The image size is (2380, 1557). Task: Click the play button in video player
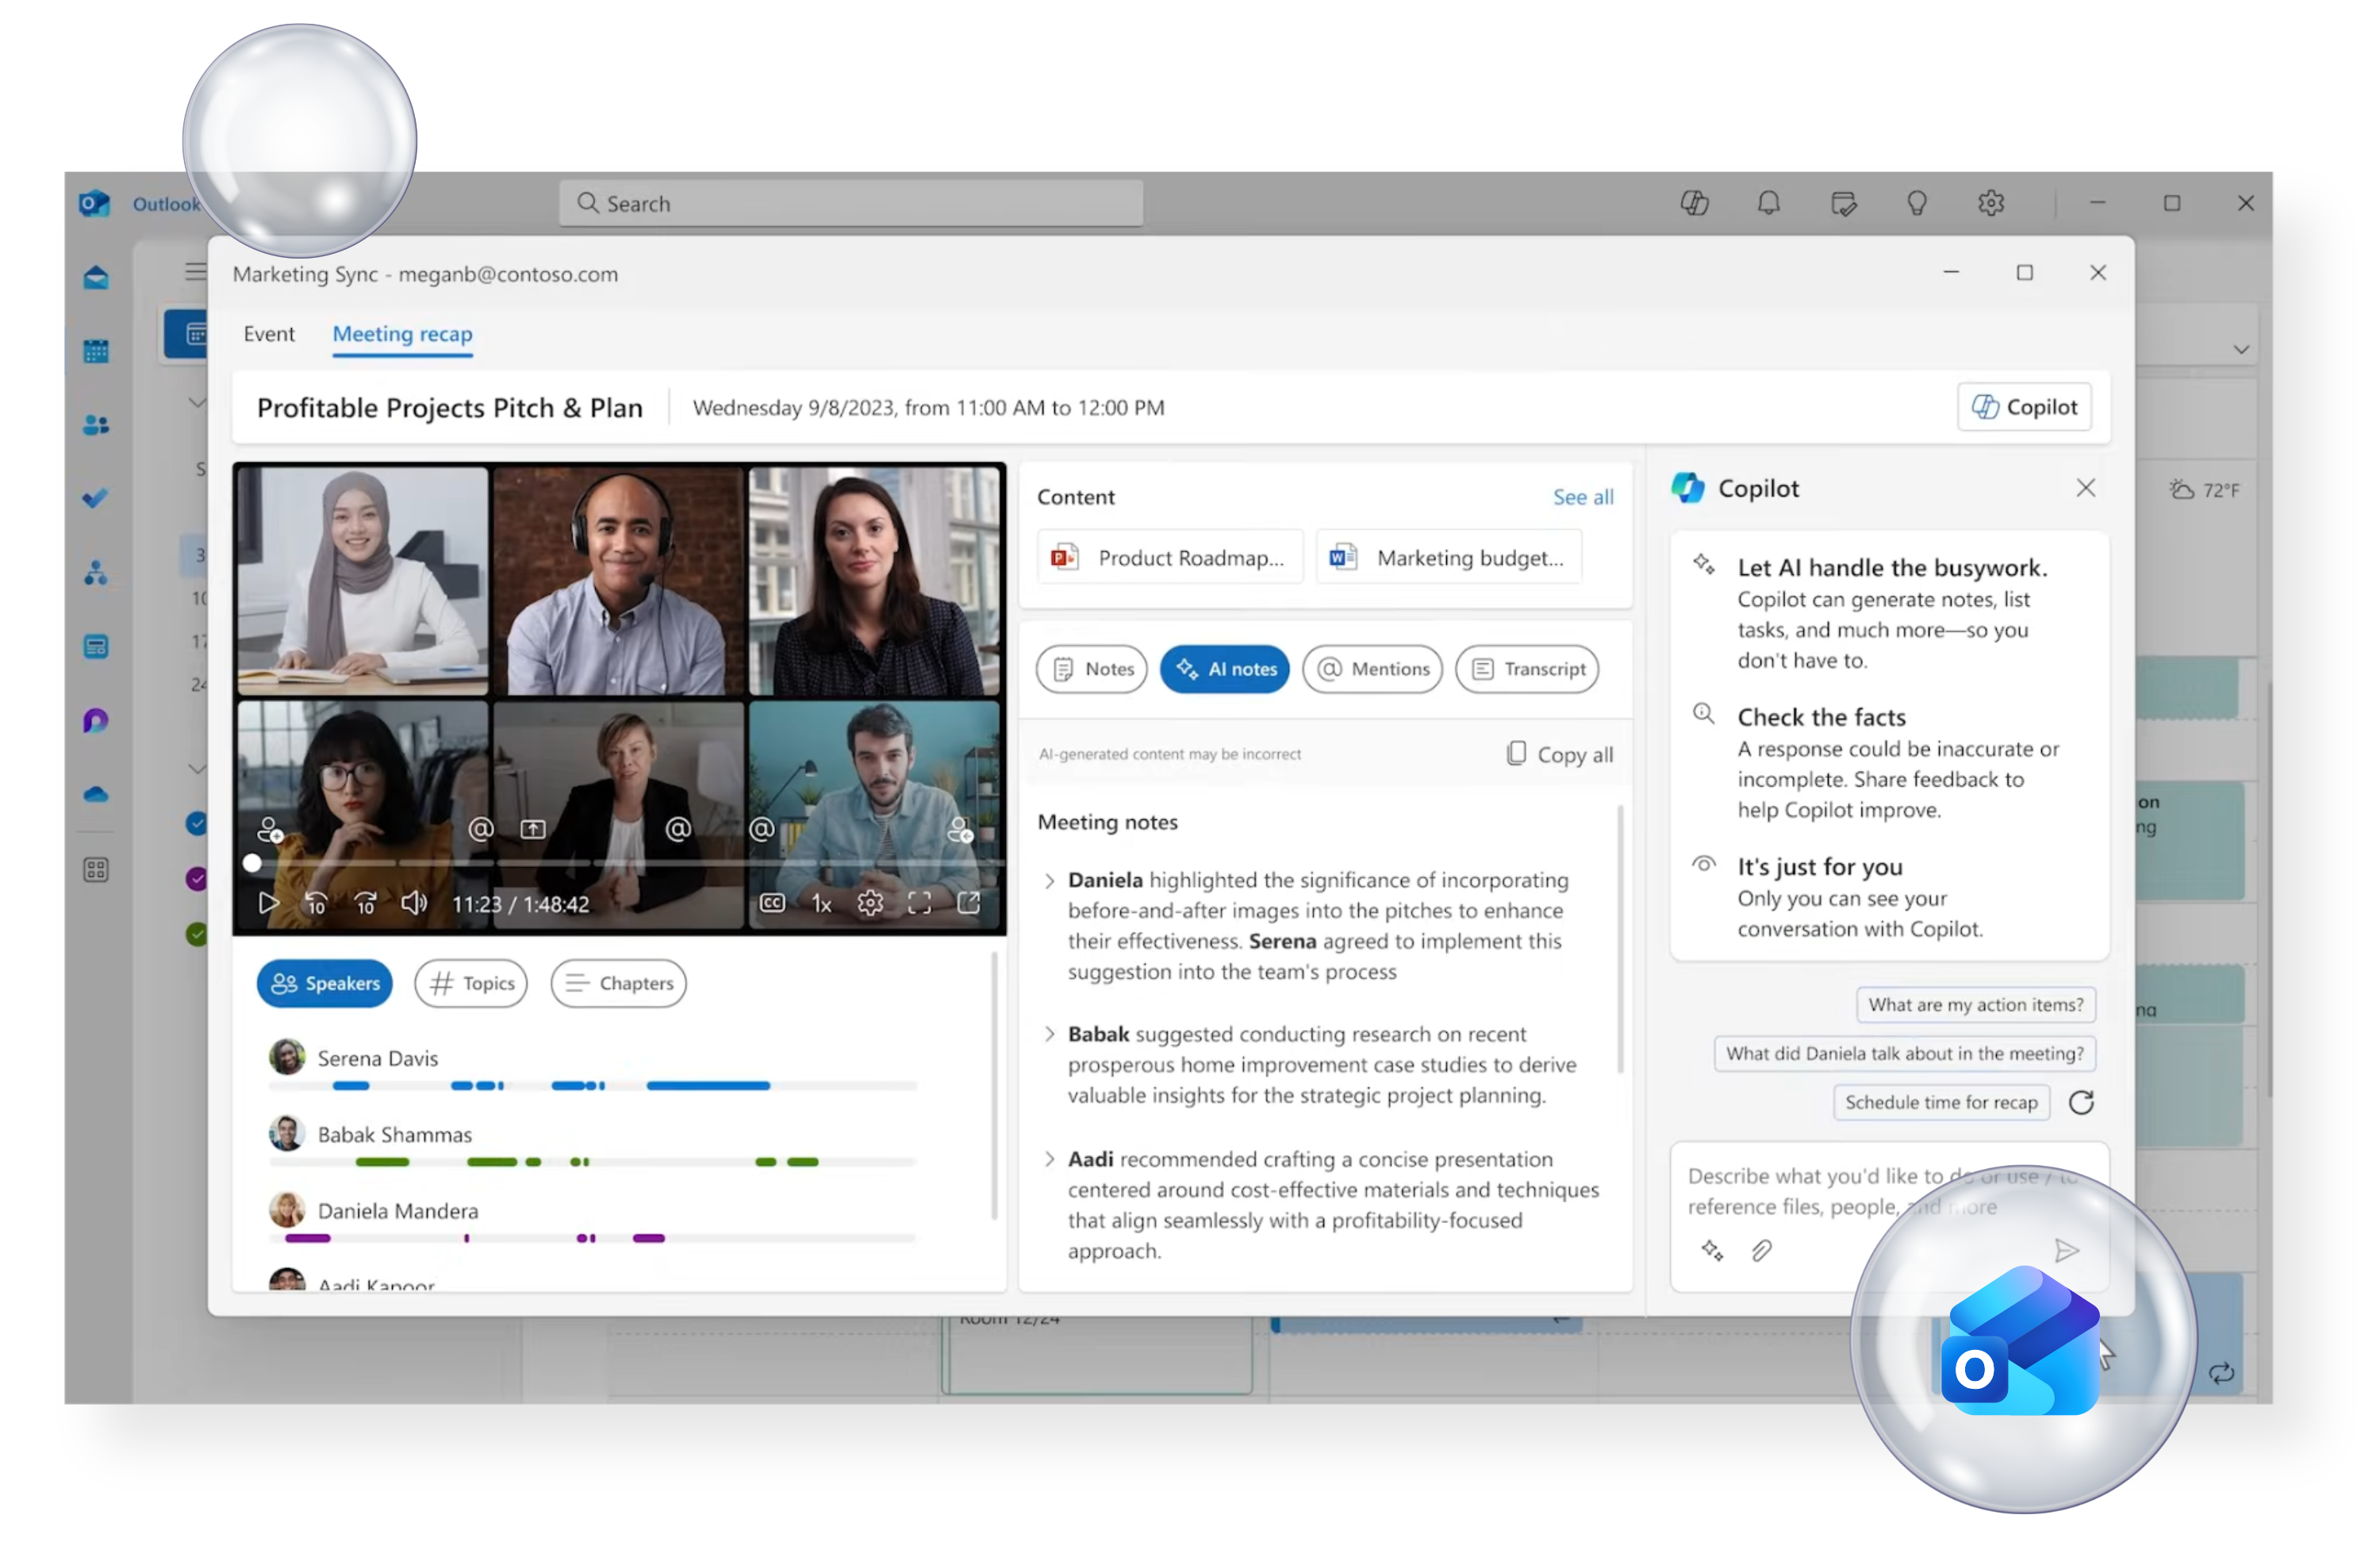click(268, 903)
